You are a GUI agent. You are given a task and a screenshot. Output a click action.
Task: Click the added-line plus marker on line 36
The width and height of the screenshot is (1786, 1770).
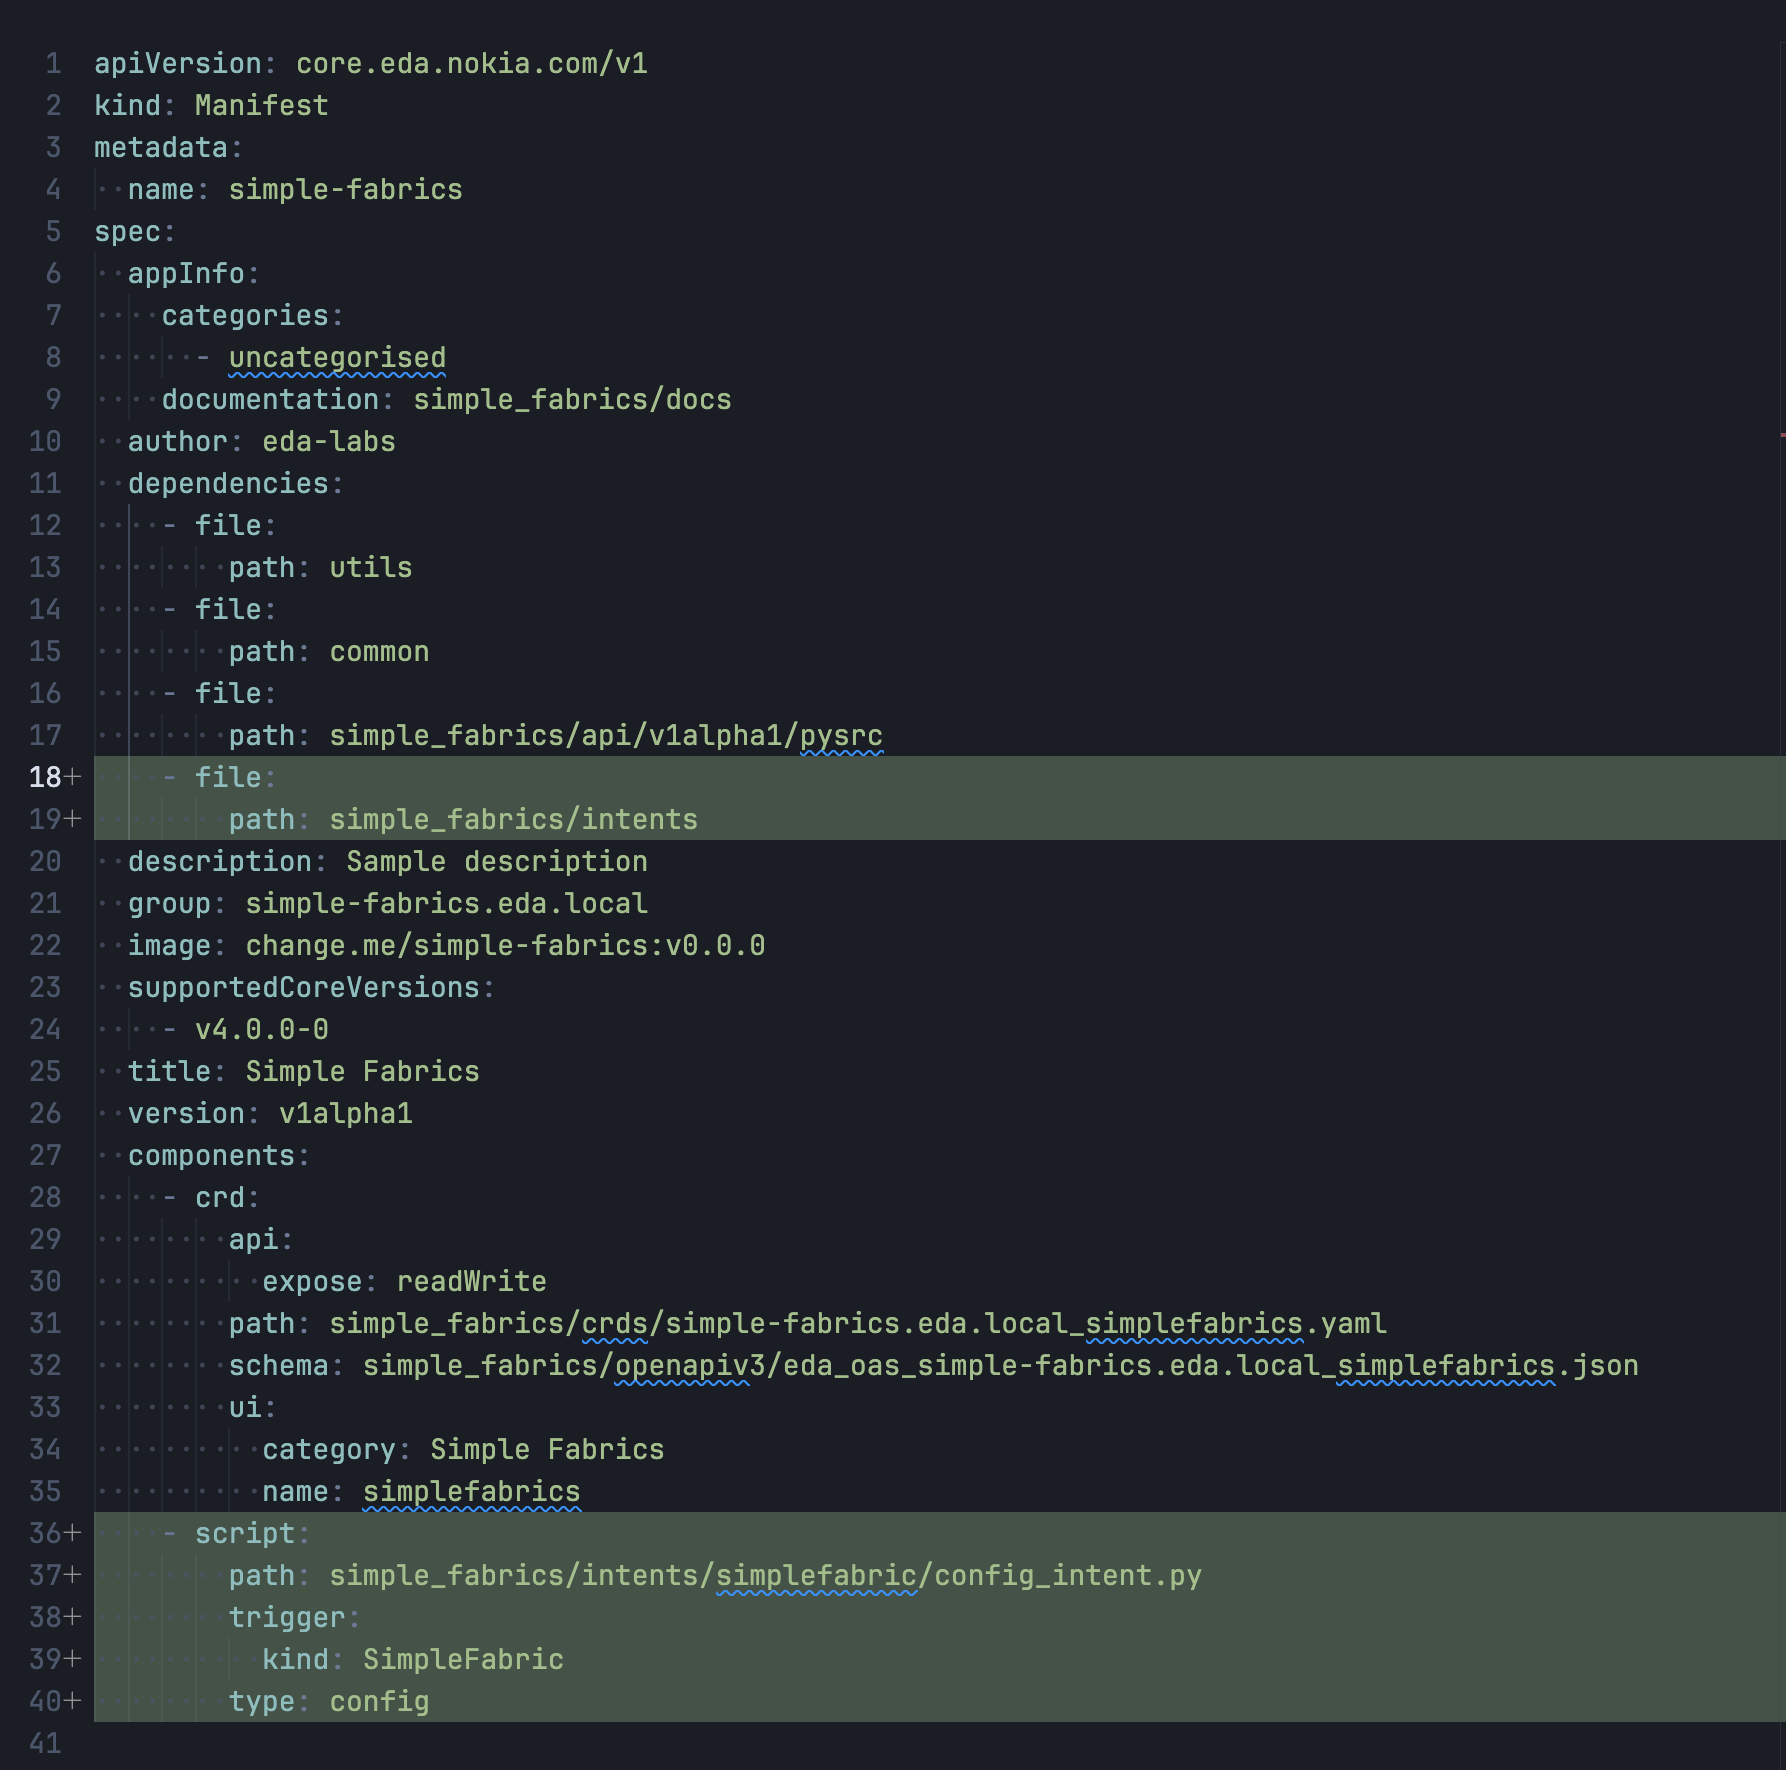click(x=72, y=1533)
